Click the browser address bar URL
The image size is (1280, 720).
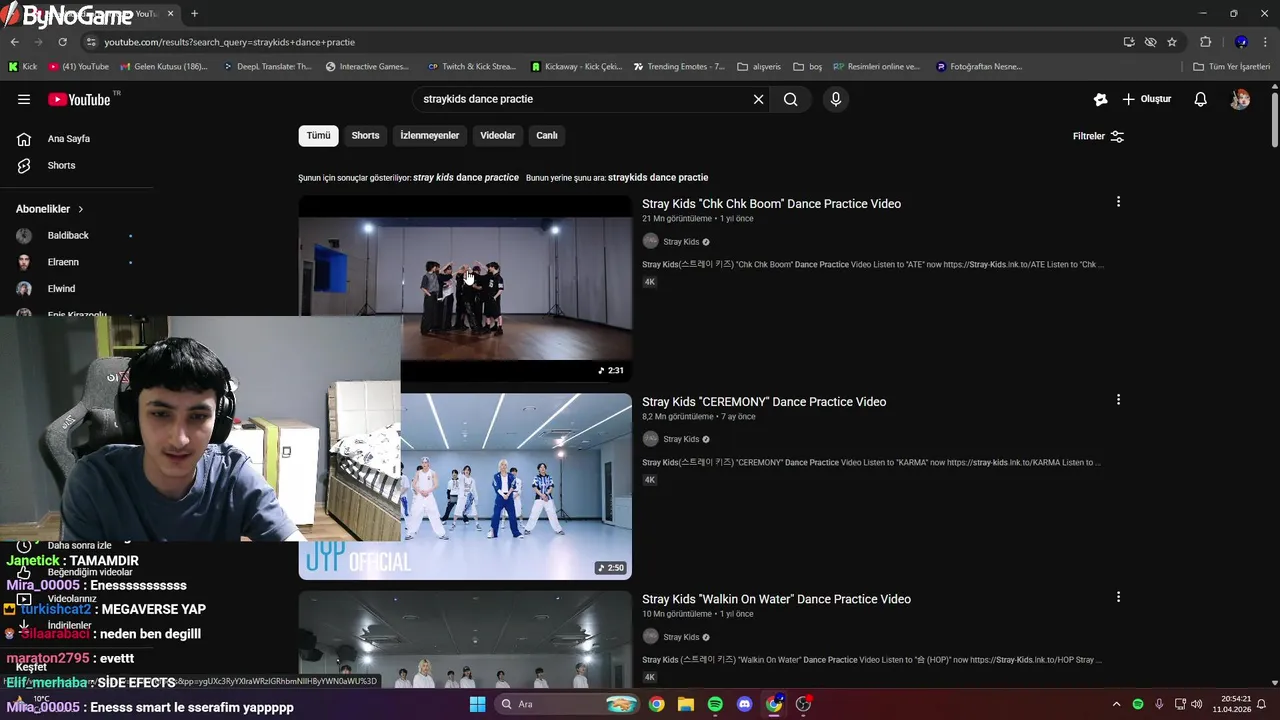click(x=230, y=42)
